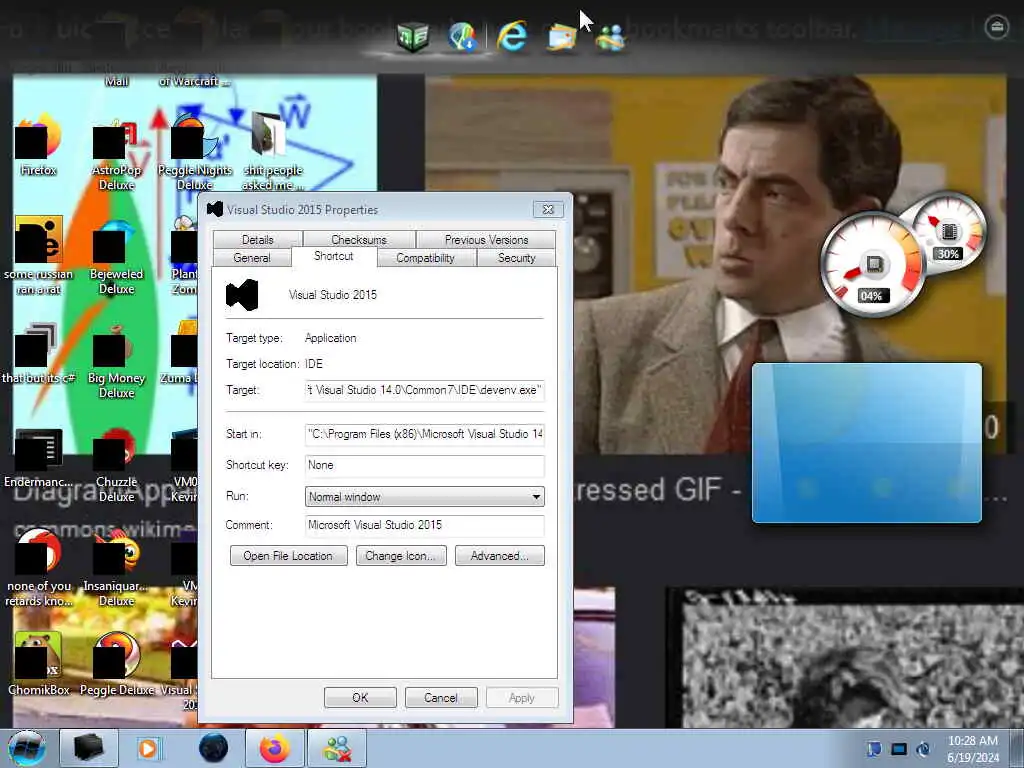Expand the Run window mode dropdown
This screenshot has width=1024, height=768.
tap(424, 497)
